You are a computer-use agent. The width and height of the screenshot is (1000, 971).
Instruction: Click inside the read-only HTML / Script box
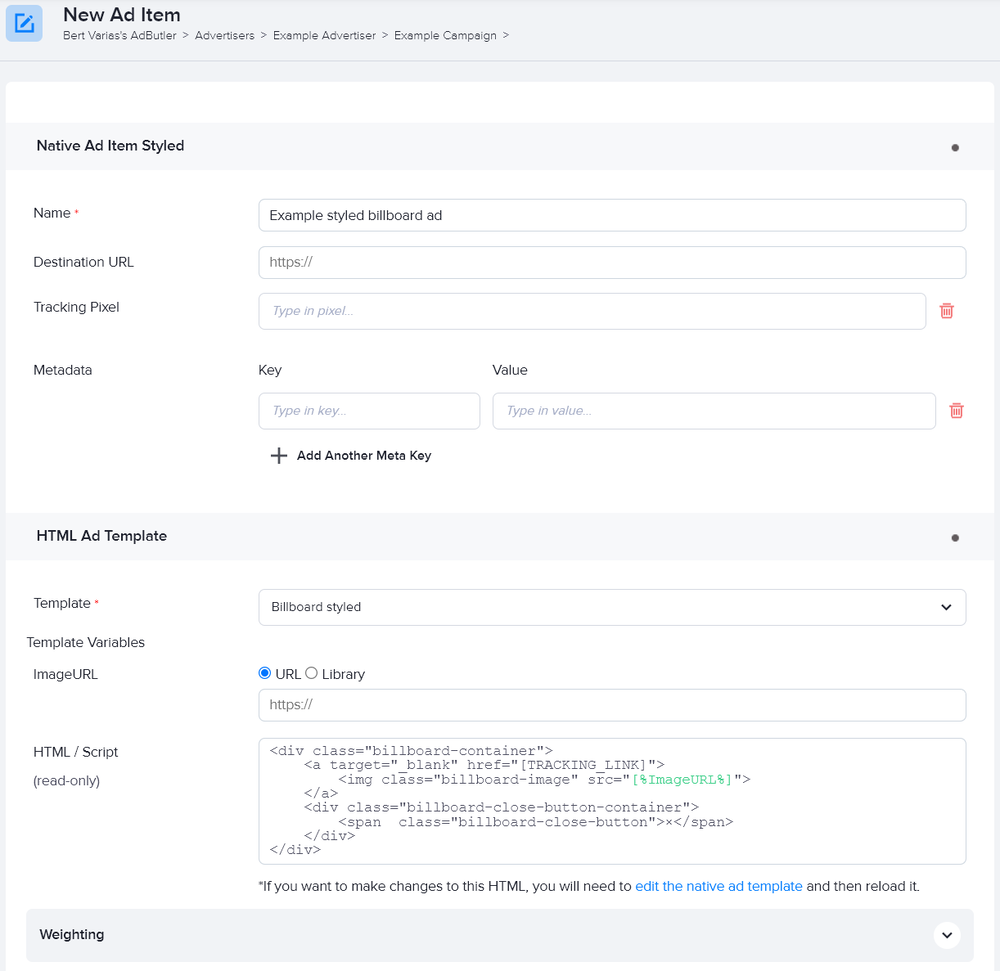[x=612, y=801]
